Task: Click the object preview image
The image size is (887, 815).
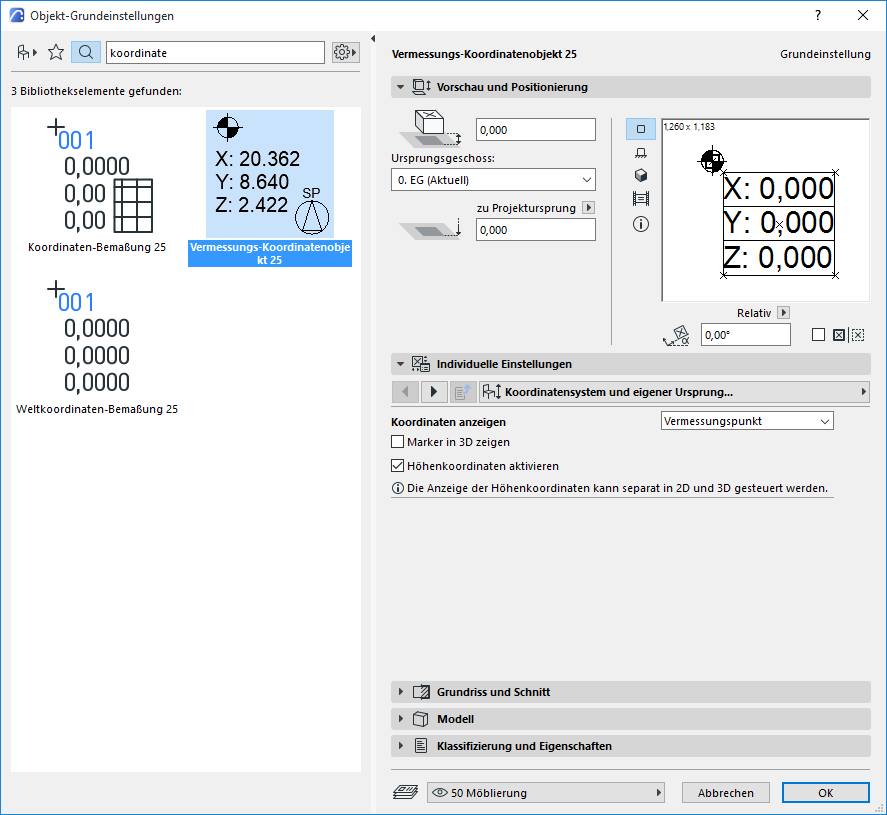Action: pos(765,210)
